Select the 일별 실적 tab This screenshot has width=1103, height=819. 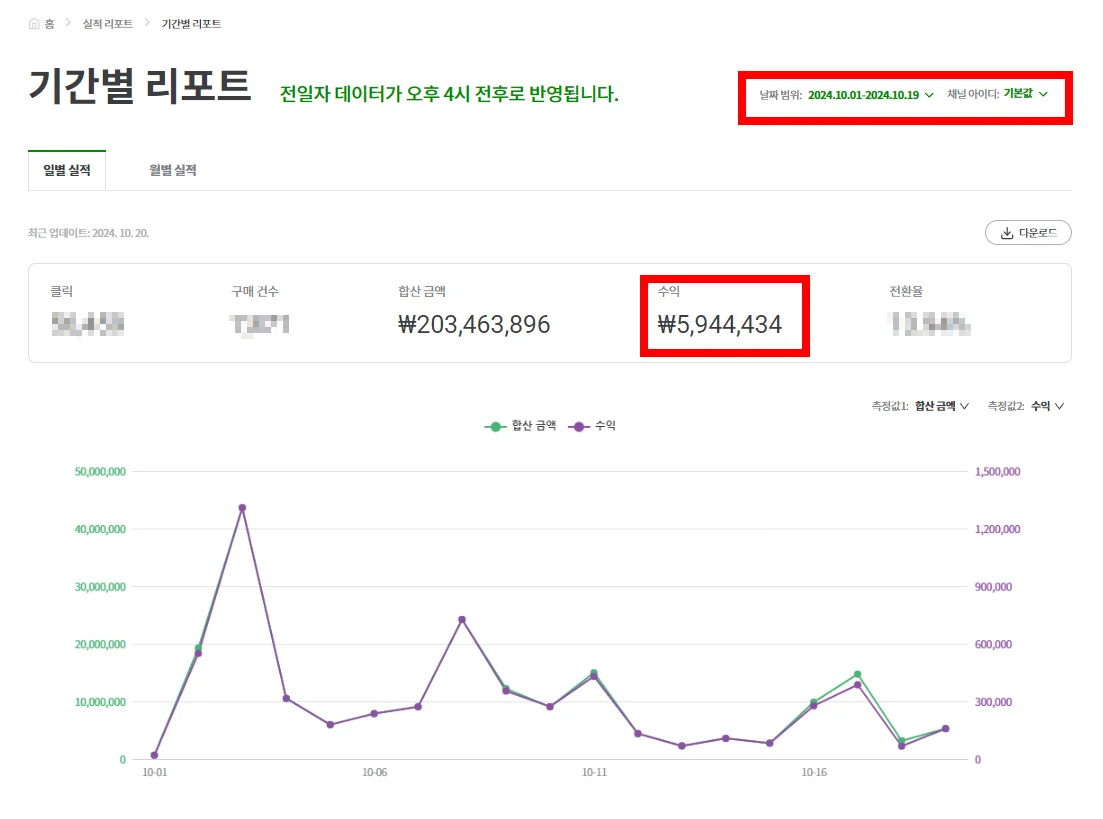(x=67, y=171)
